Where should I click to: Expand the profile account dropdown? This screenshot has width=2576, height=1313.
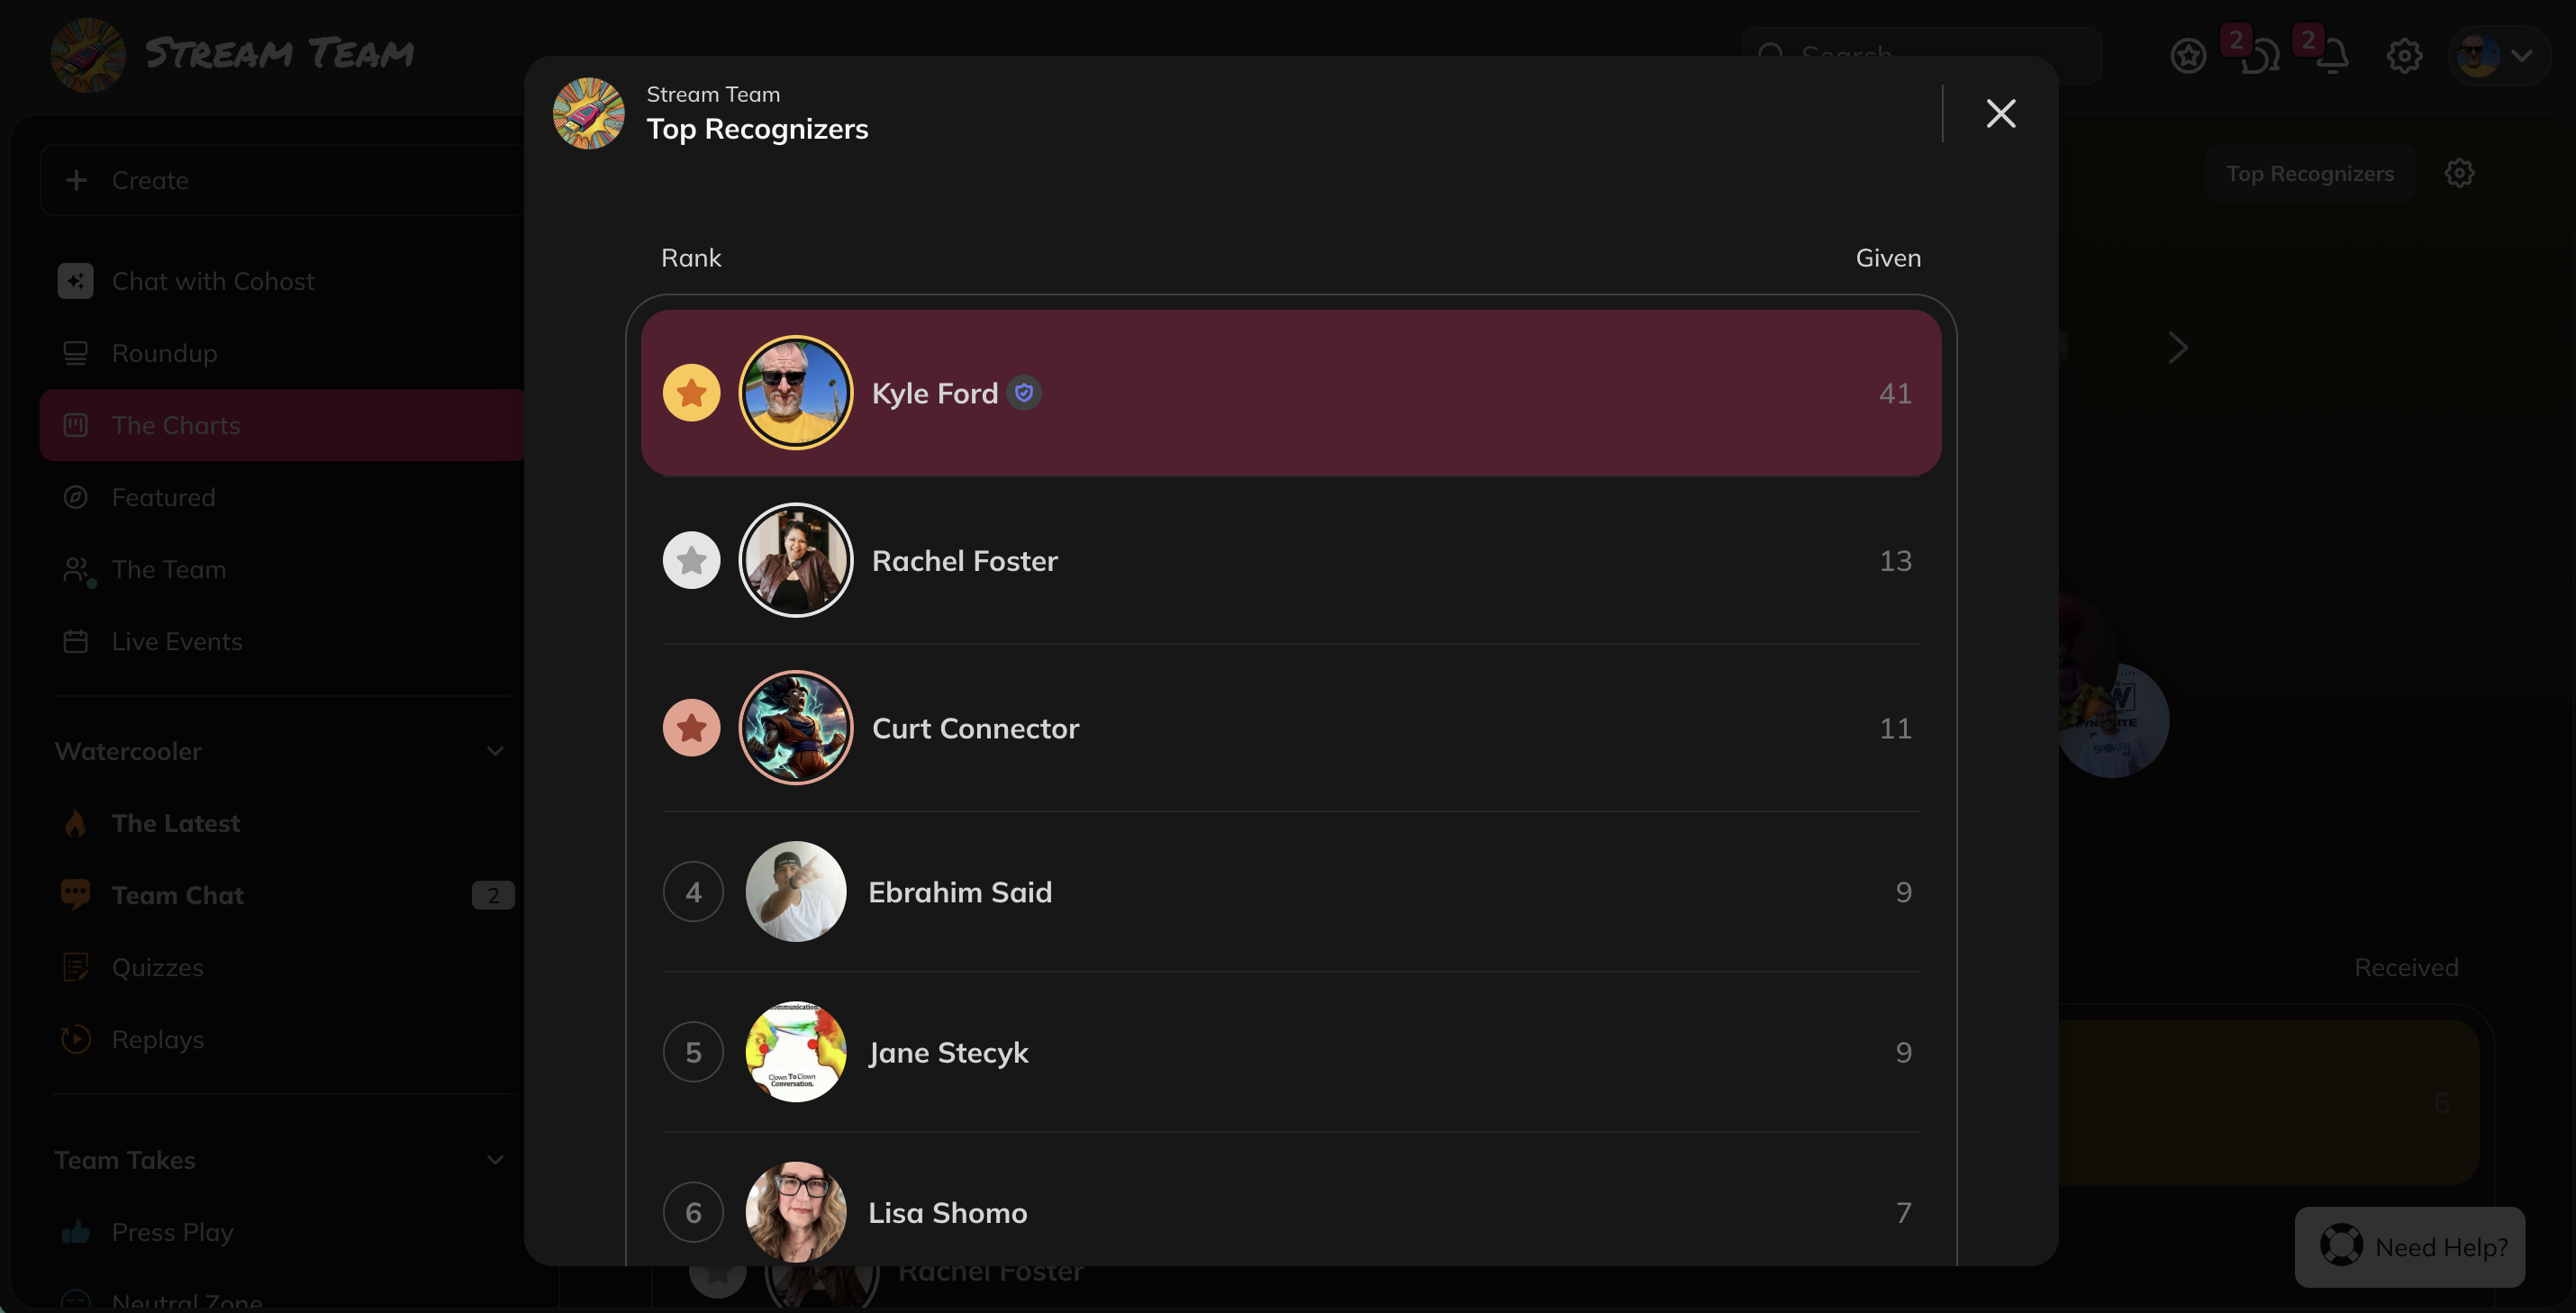pos(2523,56)
